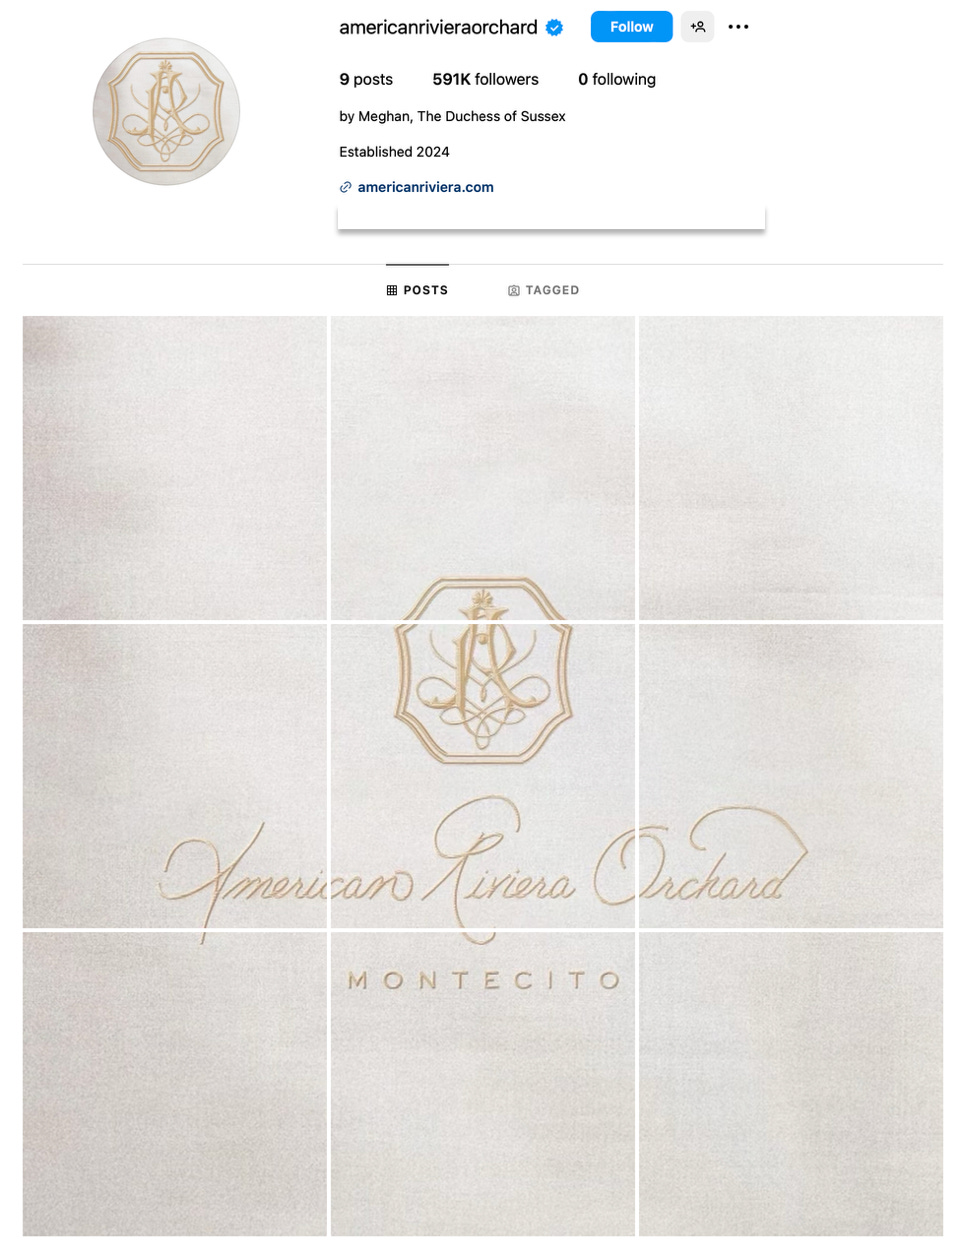
Task: Open the bottom-center post showing MONTECITO
Action: (483, 1084)
